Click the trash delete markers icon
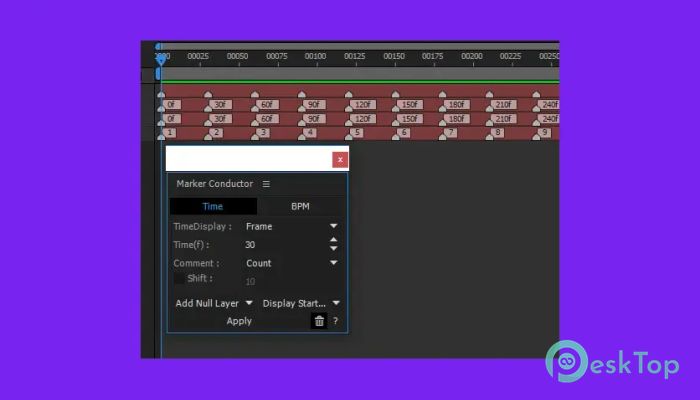This screenshot has height=400, width=700. tap(319, 321)
